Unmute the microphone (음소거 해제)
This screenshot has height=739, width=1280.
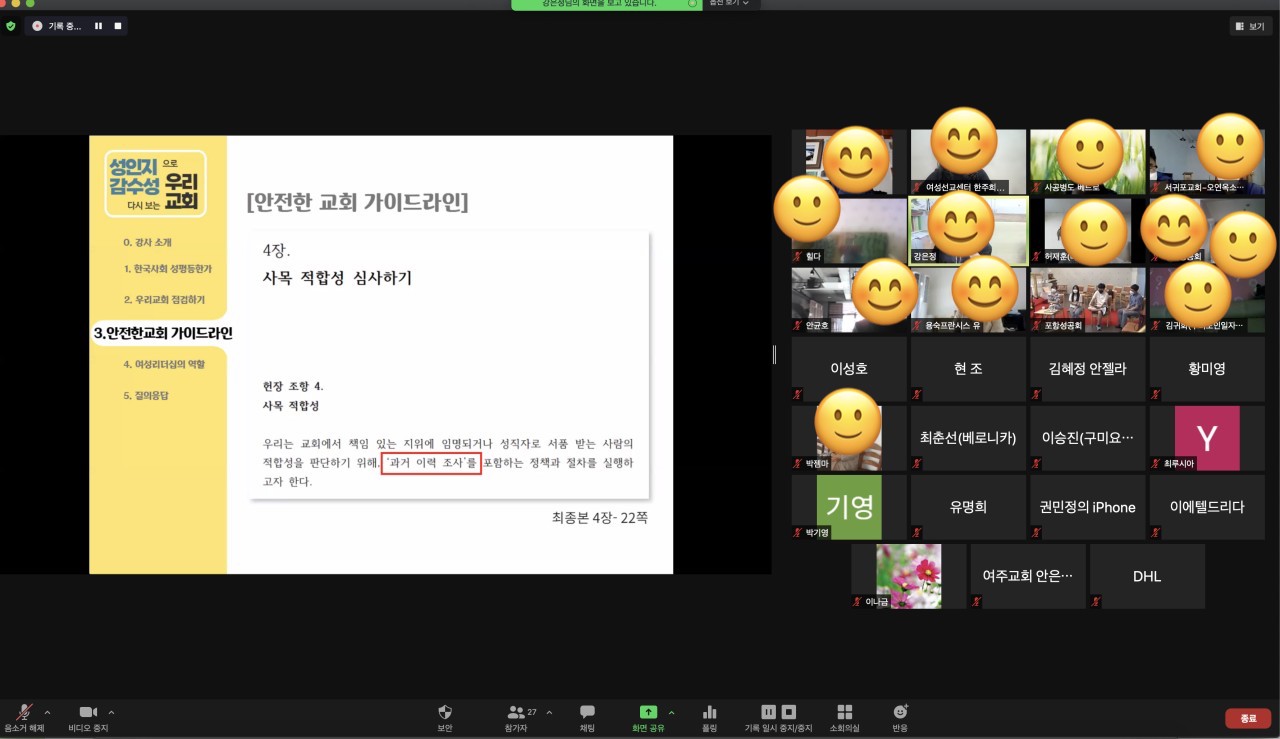point(24,712)
